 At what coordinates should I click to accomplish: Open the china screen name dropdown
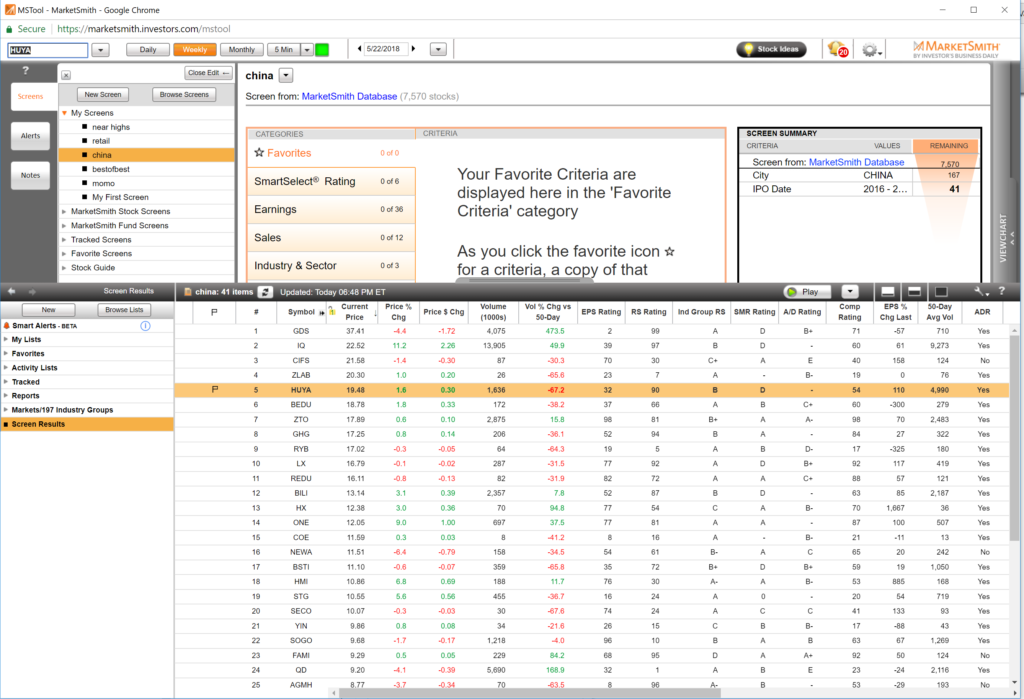pos(286,76)
